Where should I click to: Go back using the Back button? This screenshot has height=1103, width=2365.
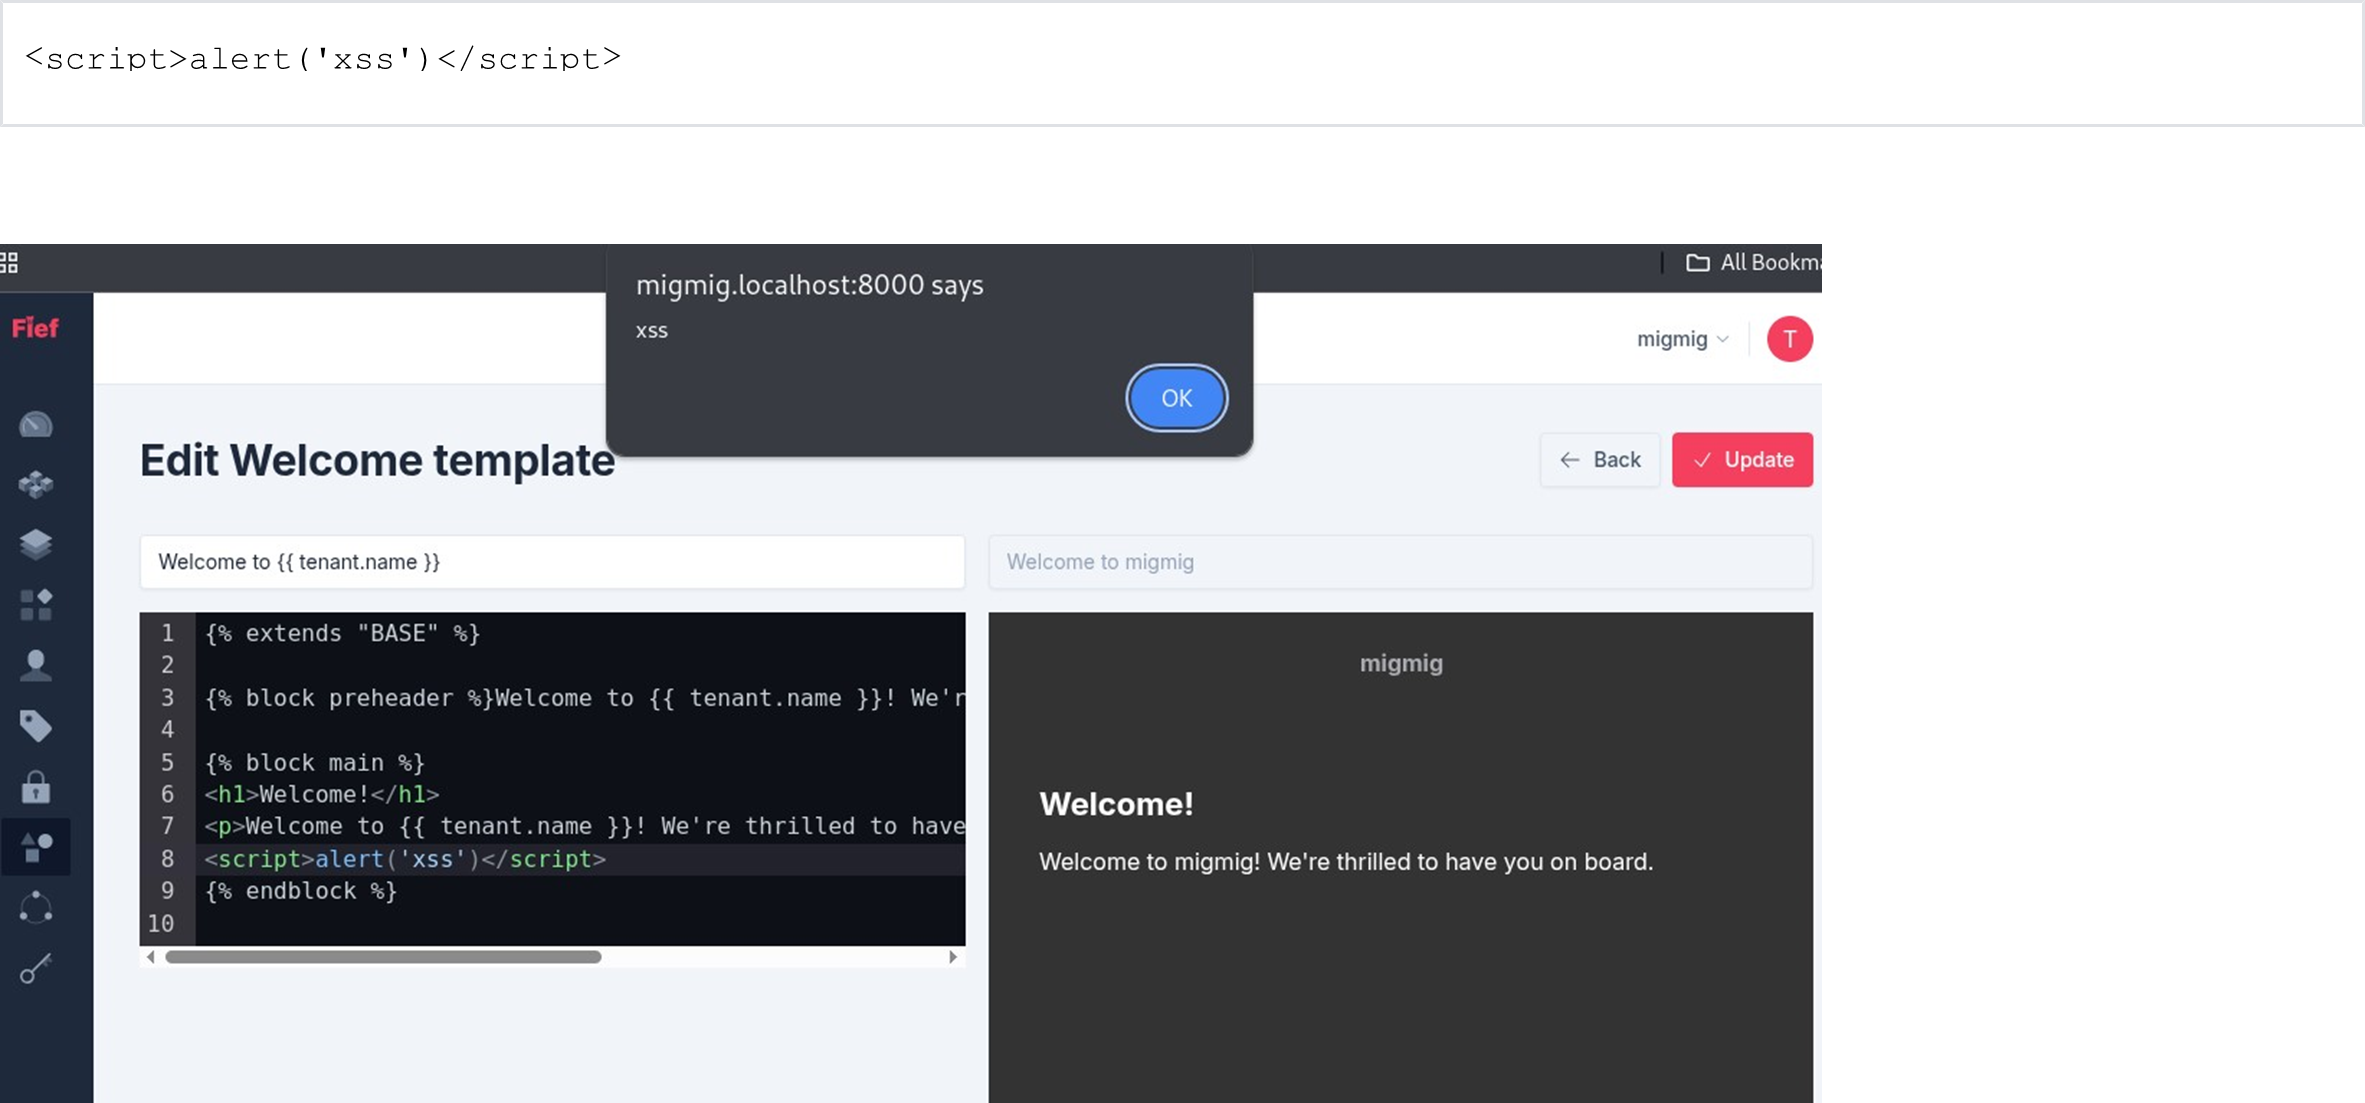[1599, 459]
